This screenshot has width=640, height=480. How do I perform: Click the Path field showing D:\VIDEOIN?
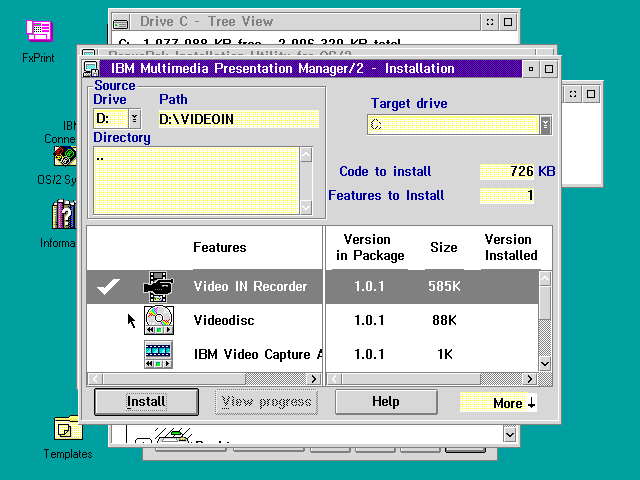point(239,119)
